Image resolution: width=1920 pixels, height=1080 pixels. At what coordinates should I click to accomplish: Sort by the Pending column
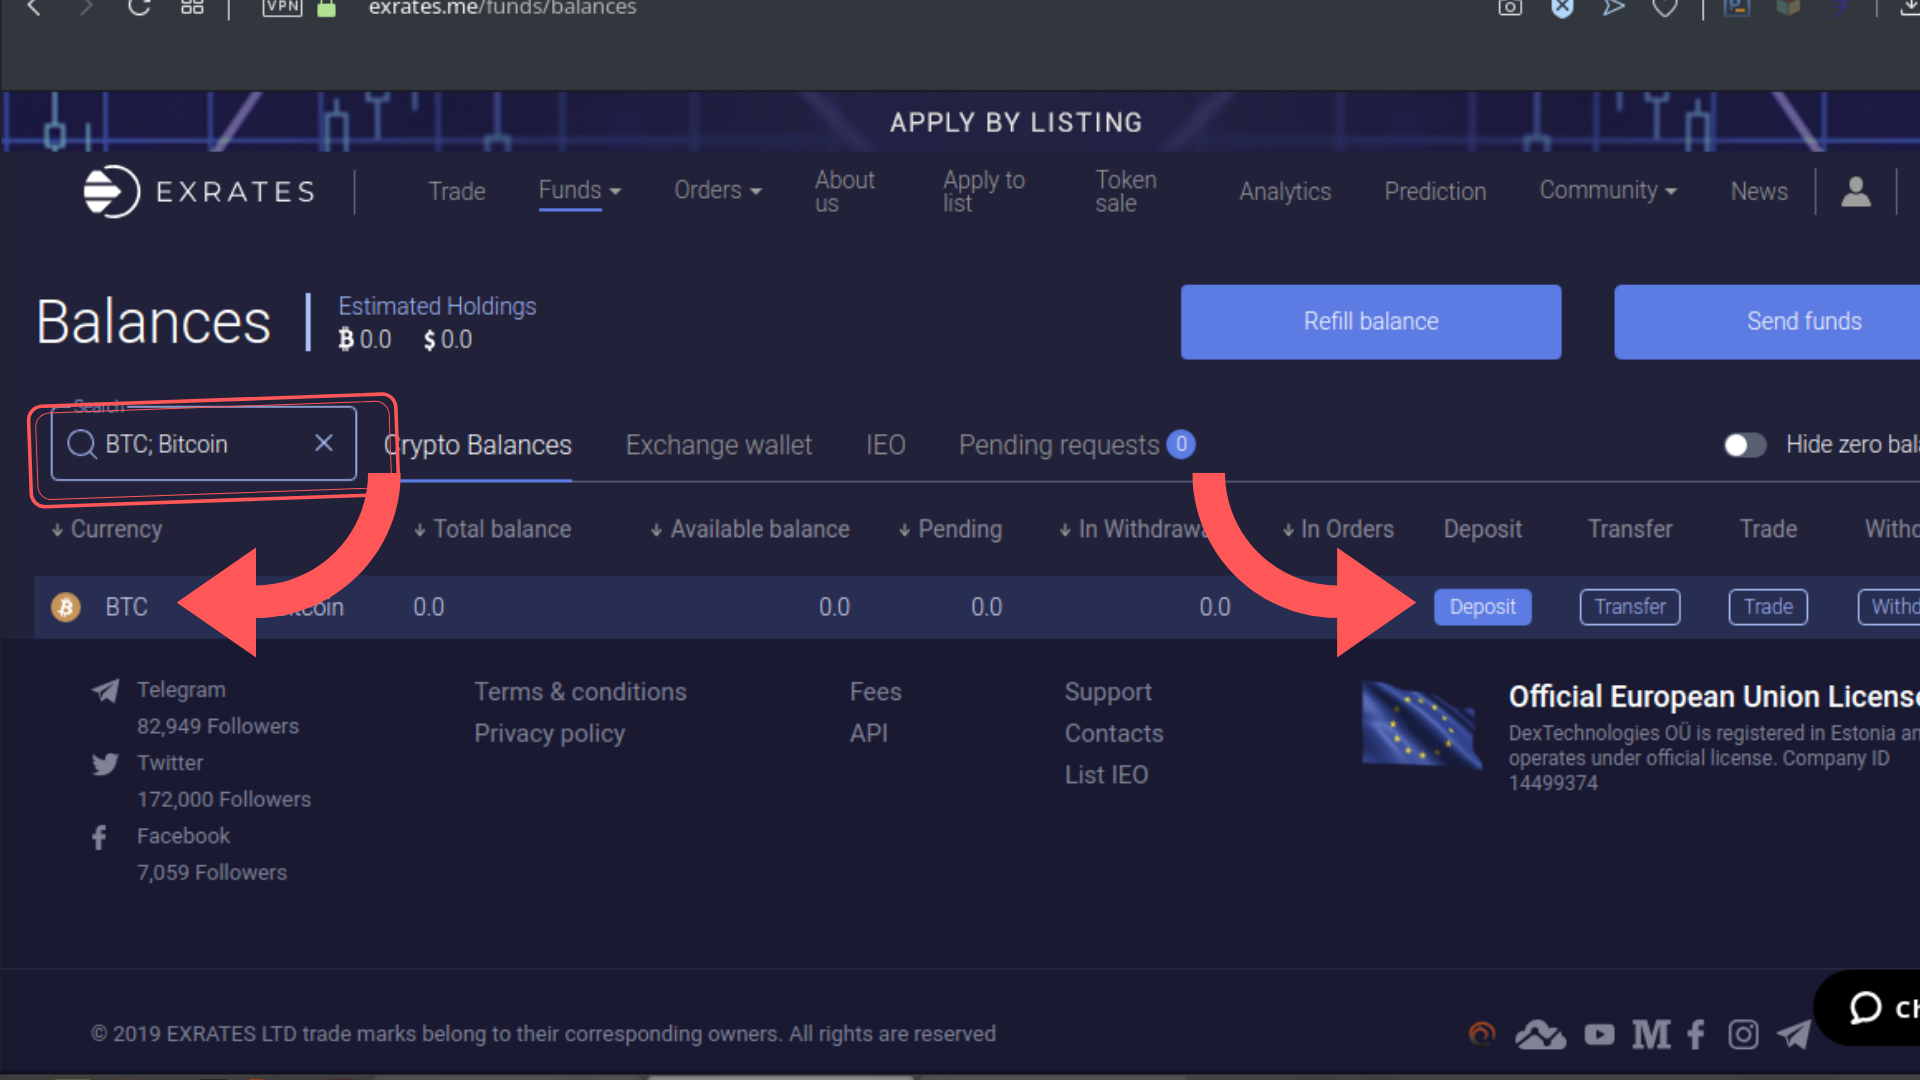[950, 529]
